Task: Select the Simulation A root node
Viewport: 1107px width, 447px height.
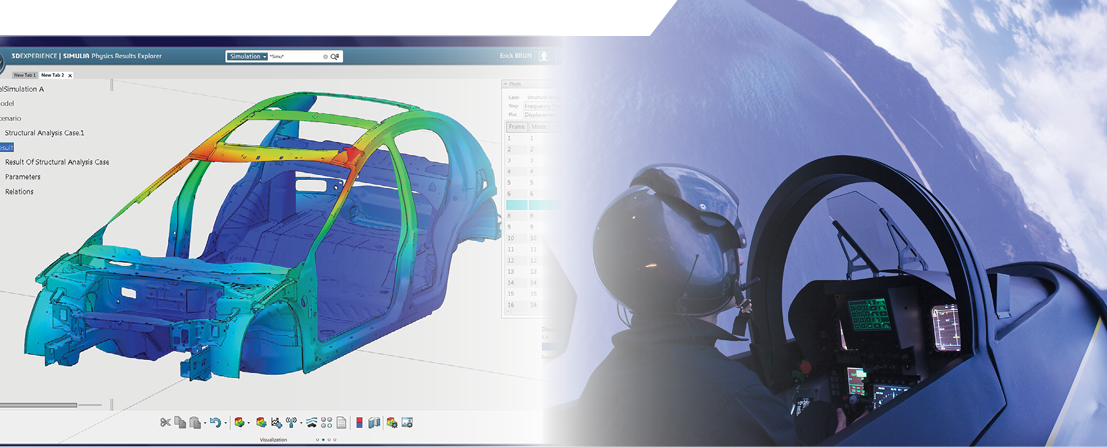Action: coord(22,89)
